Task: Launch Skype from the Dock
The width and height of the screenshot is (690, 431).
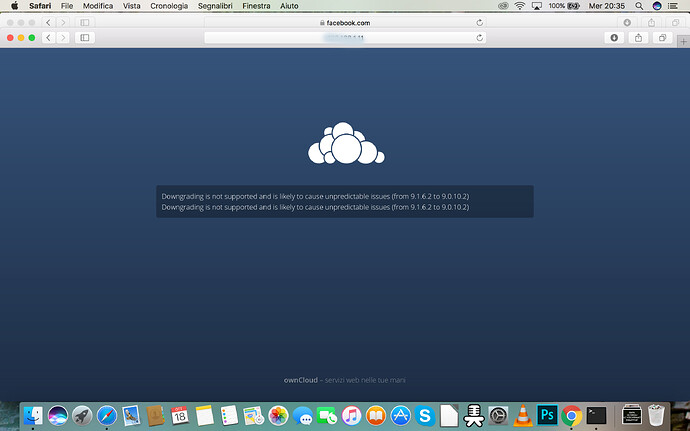Action: (x=425, y=415)
